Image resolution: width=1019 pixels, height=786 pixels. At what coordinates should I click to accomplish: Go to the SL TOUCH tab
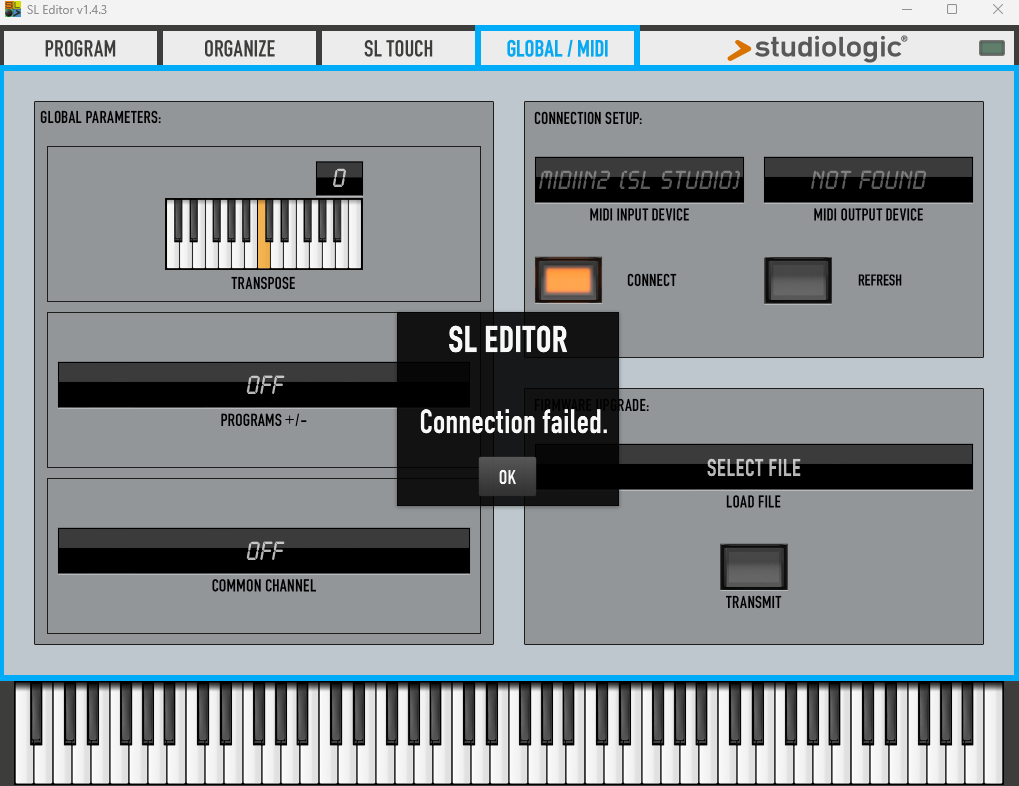pos(398,49)
